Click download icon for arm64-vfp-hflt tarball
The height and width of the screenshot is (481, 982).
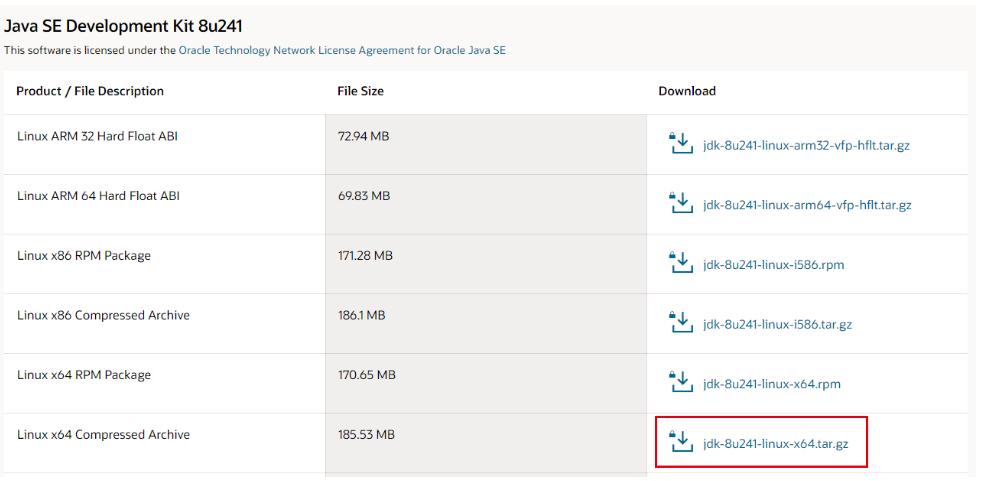click(681, 203)
